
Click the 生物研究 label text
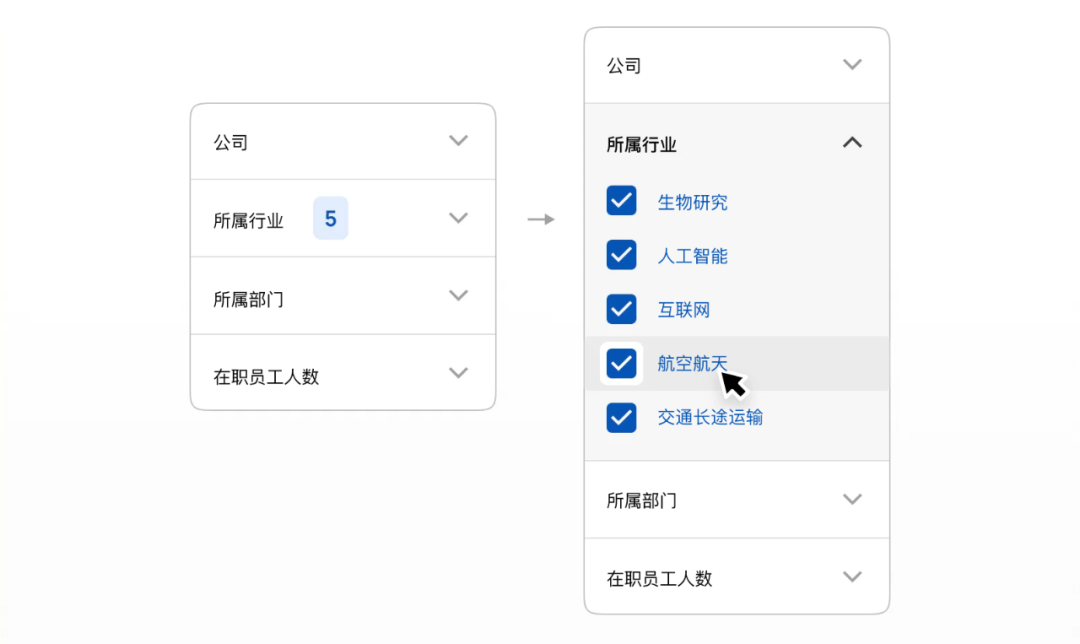(692, 202)
